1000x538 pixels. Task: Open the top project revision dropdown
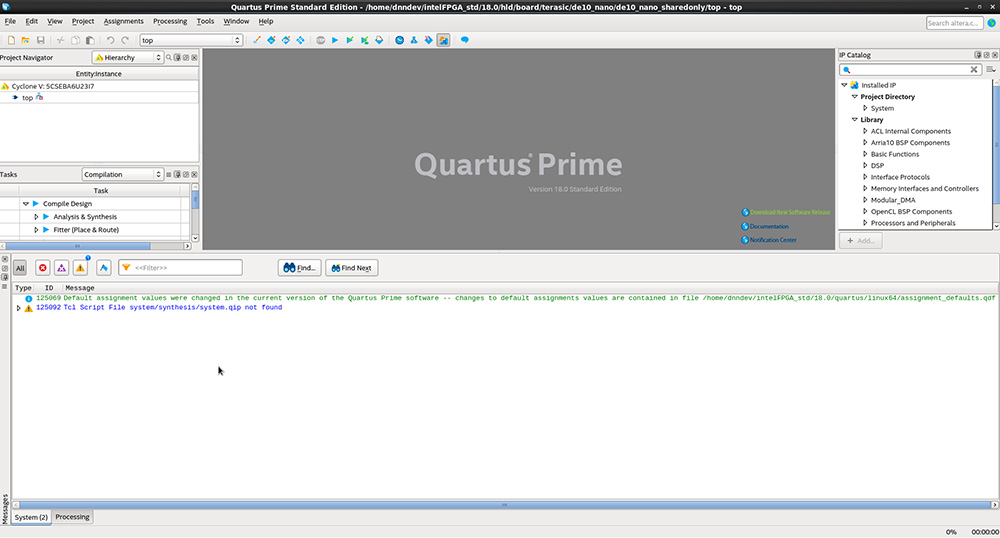click(x=191, y=40)
